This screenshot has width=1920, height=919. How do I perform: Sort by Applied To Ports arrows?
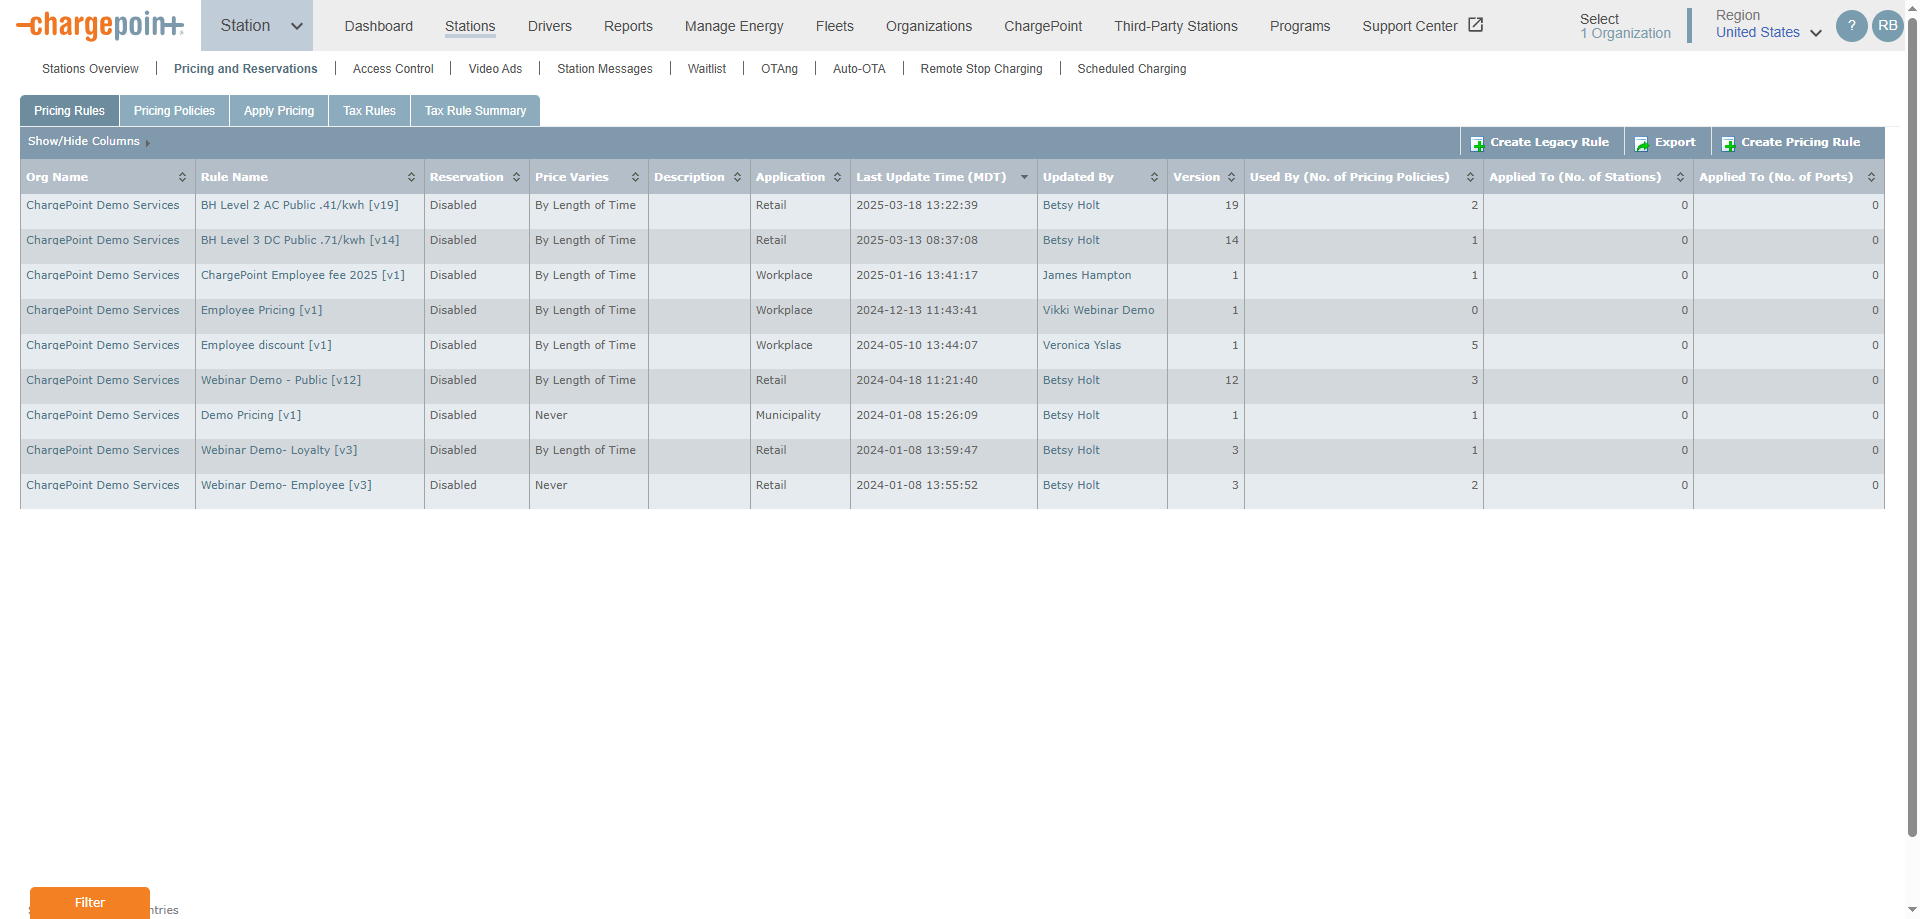point(1871,177)
